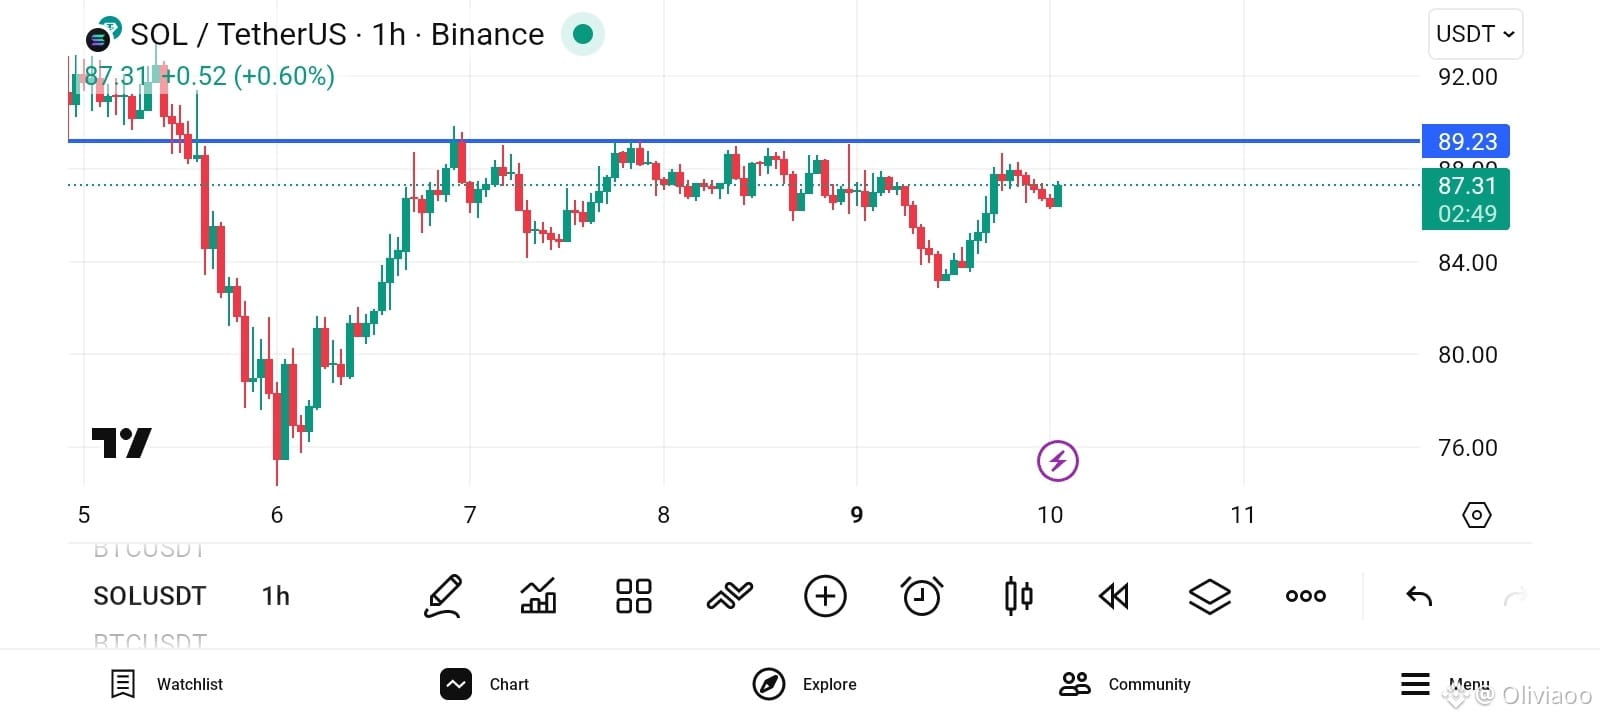
Task: Open more options three-dots icon
Action: [x=1305, y=596]
